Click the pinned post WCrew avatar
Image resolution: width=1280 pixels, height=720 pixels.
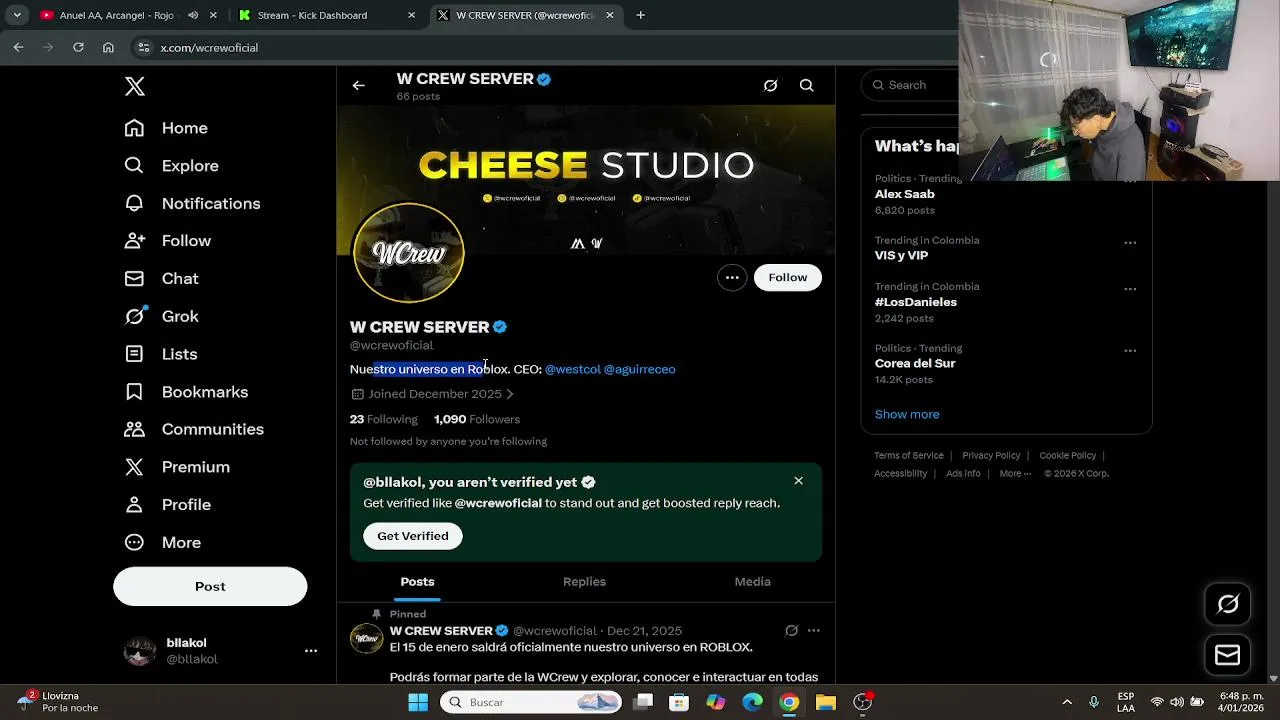(366, 638)
